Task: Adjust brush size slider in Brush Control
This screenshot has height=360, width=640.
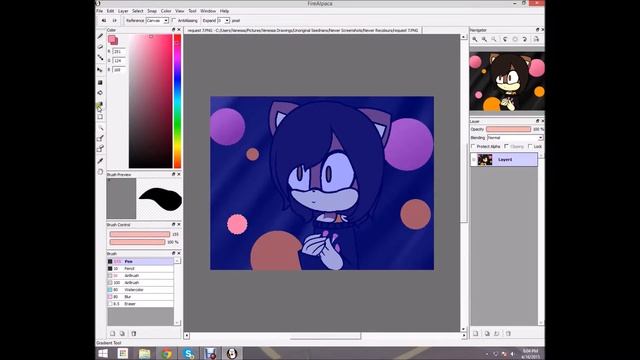Action: coord(140,234)
